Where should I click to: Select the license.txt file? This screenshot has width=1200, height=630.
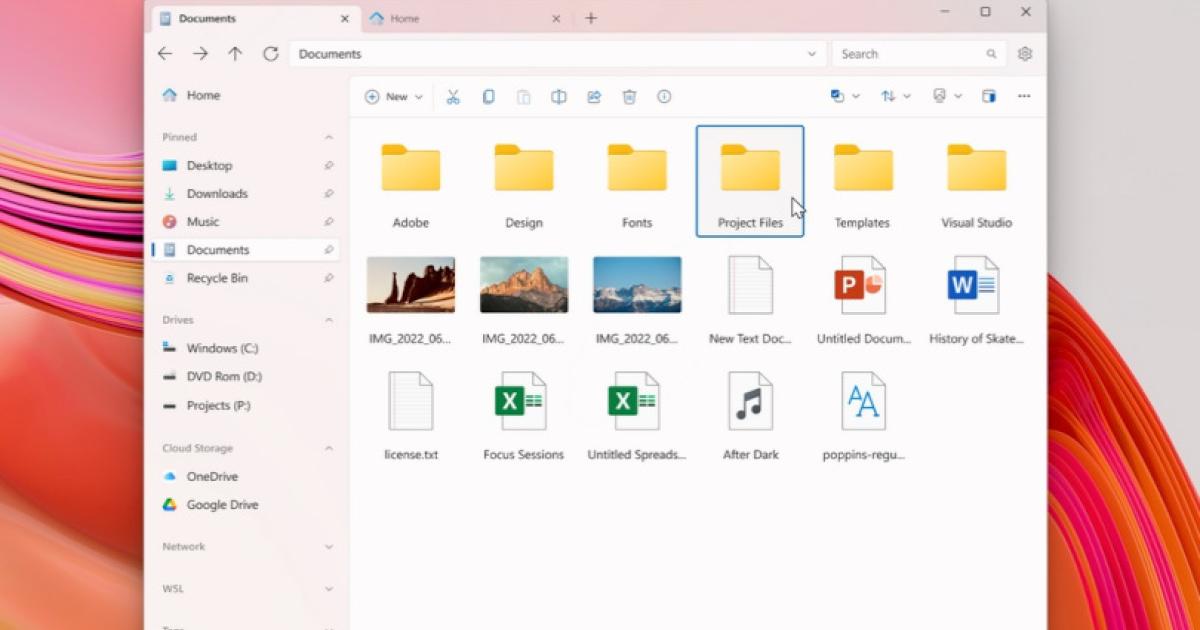[411, 415]
